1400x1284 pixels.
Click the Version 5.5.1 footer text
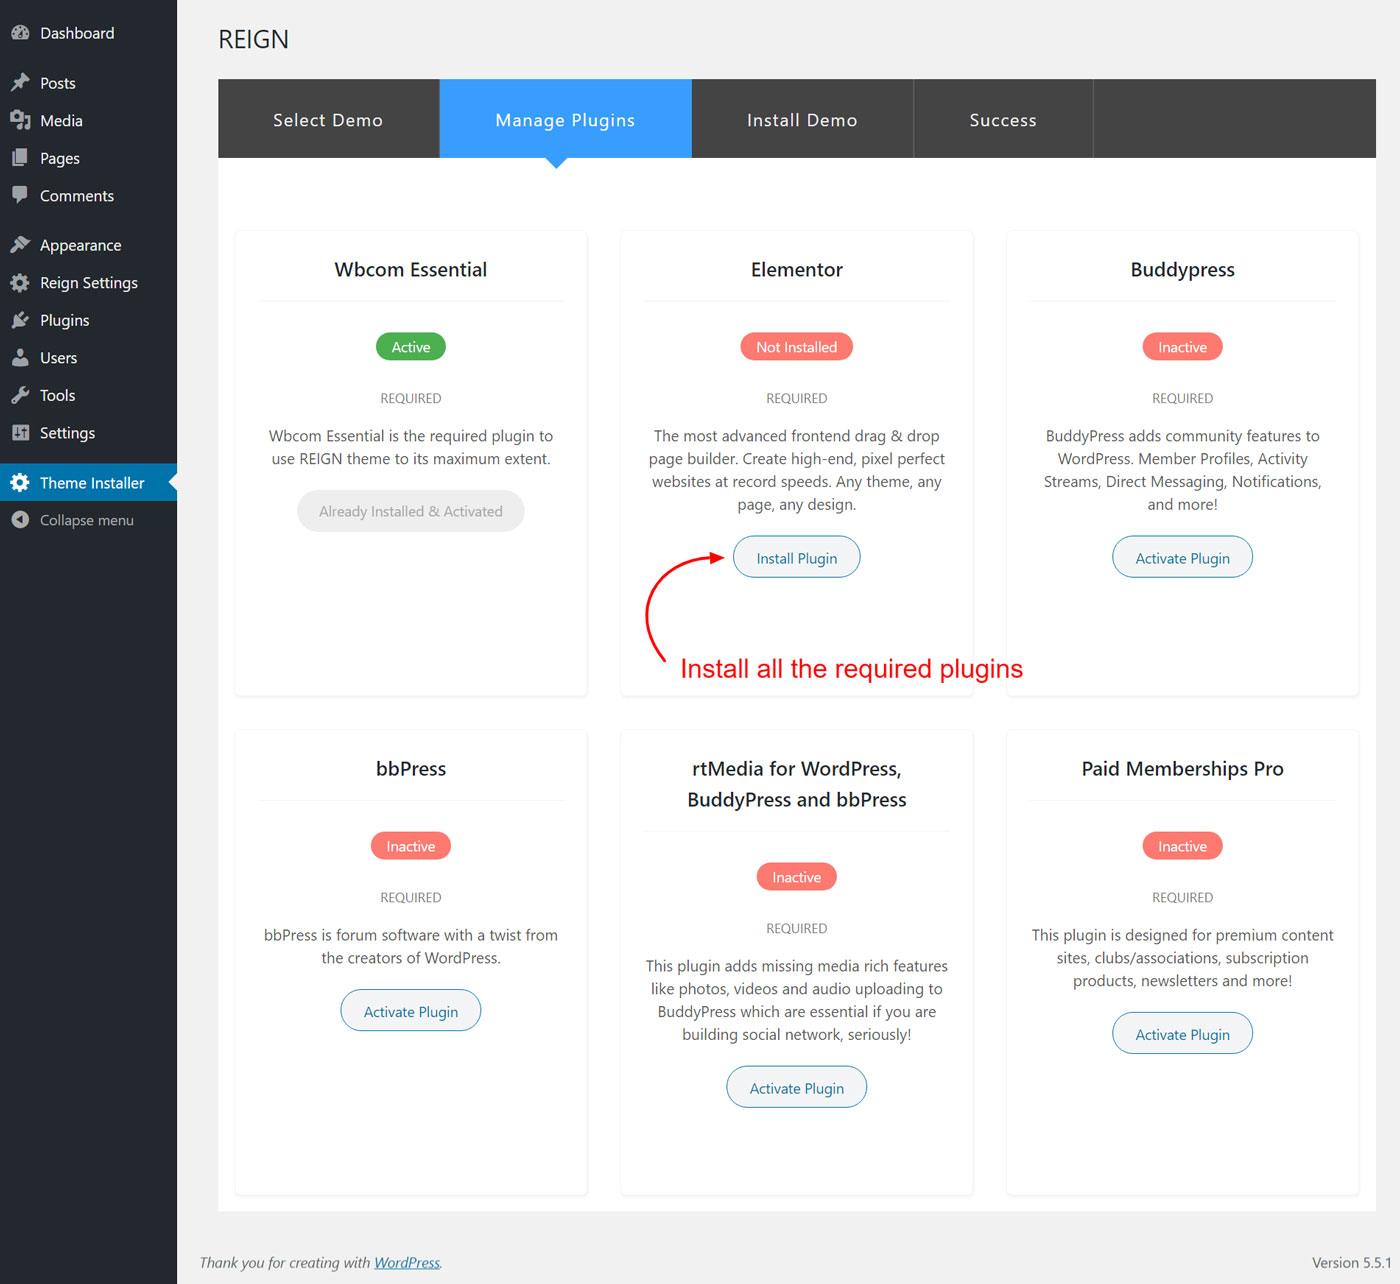pyautogui.click(x=1352, y=1262)
